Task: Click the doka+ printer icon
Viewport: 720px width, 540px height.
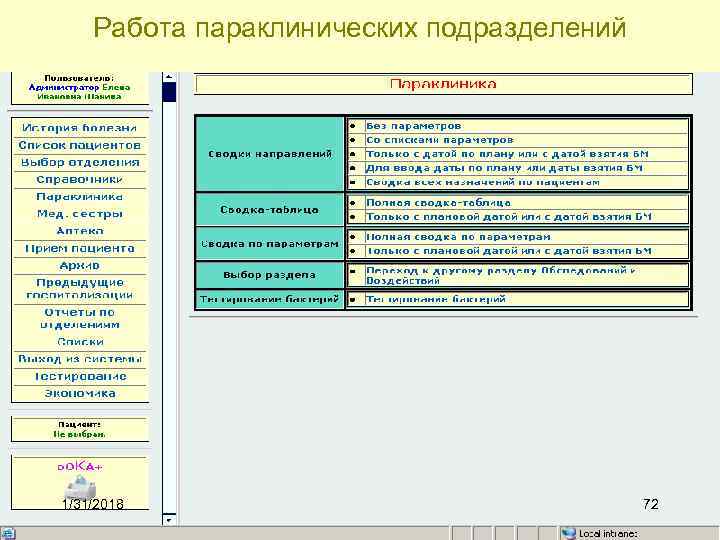Action: (80, 487)
